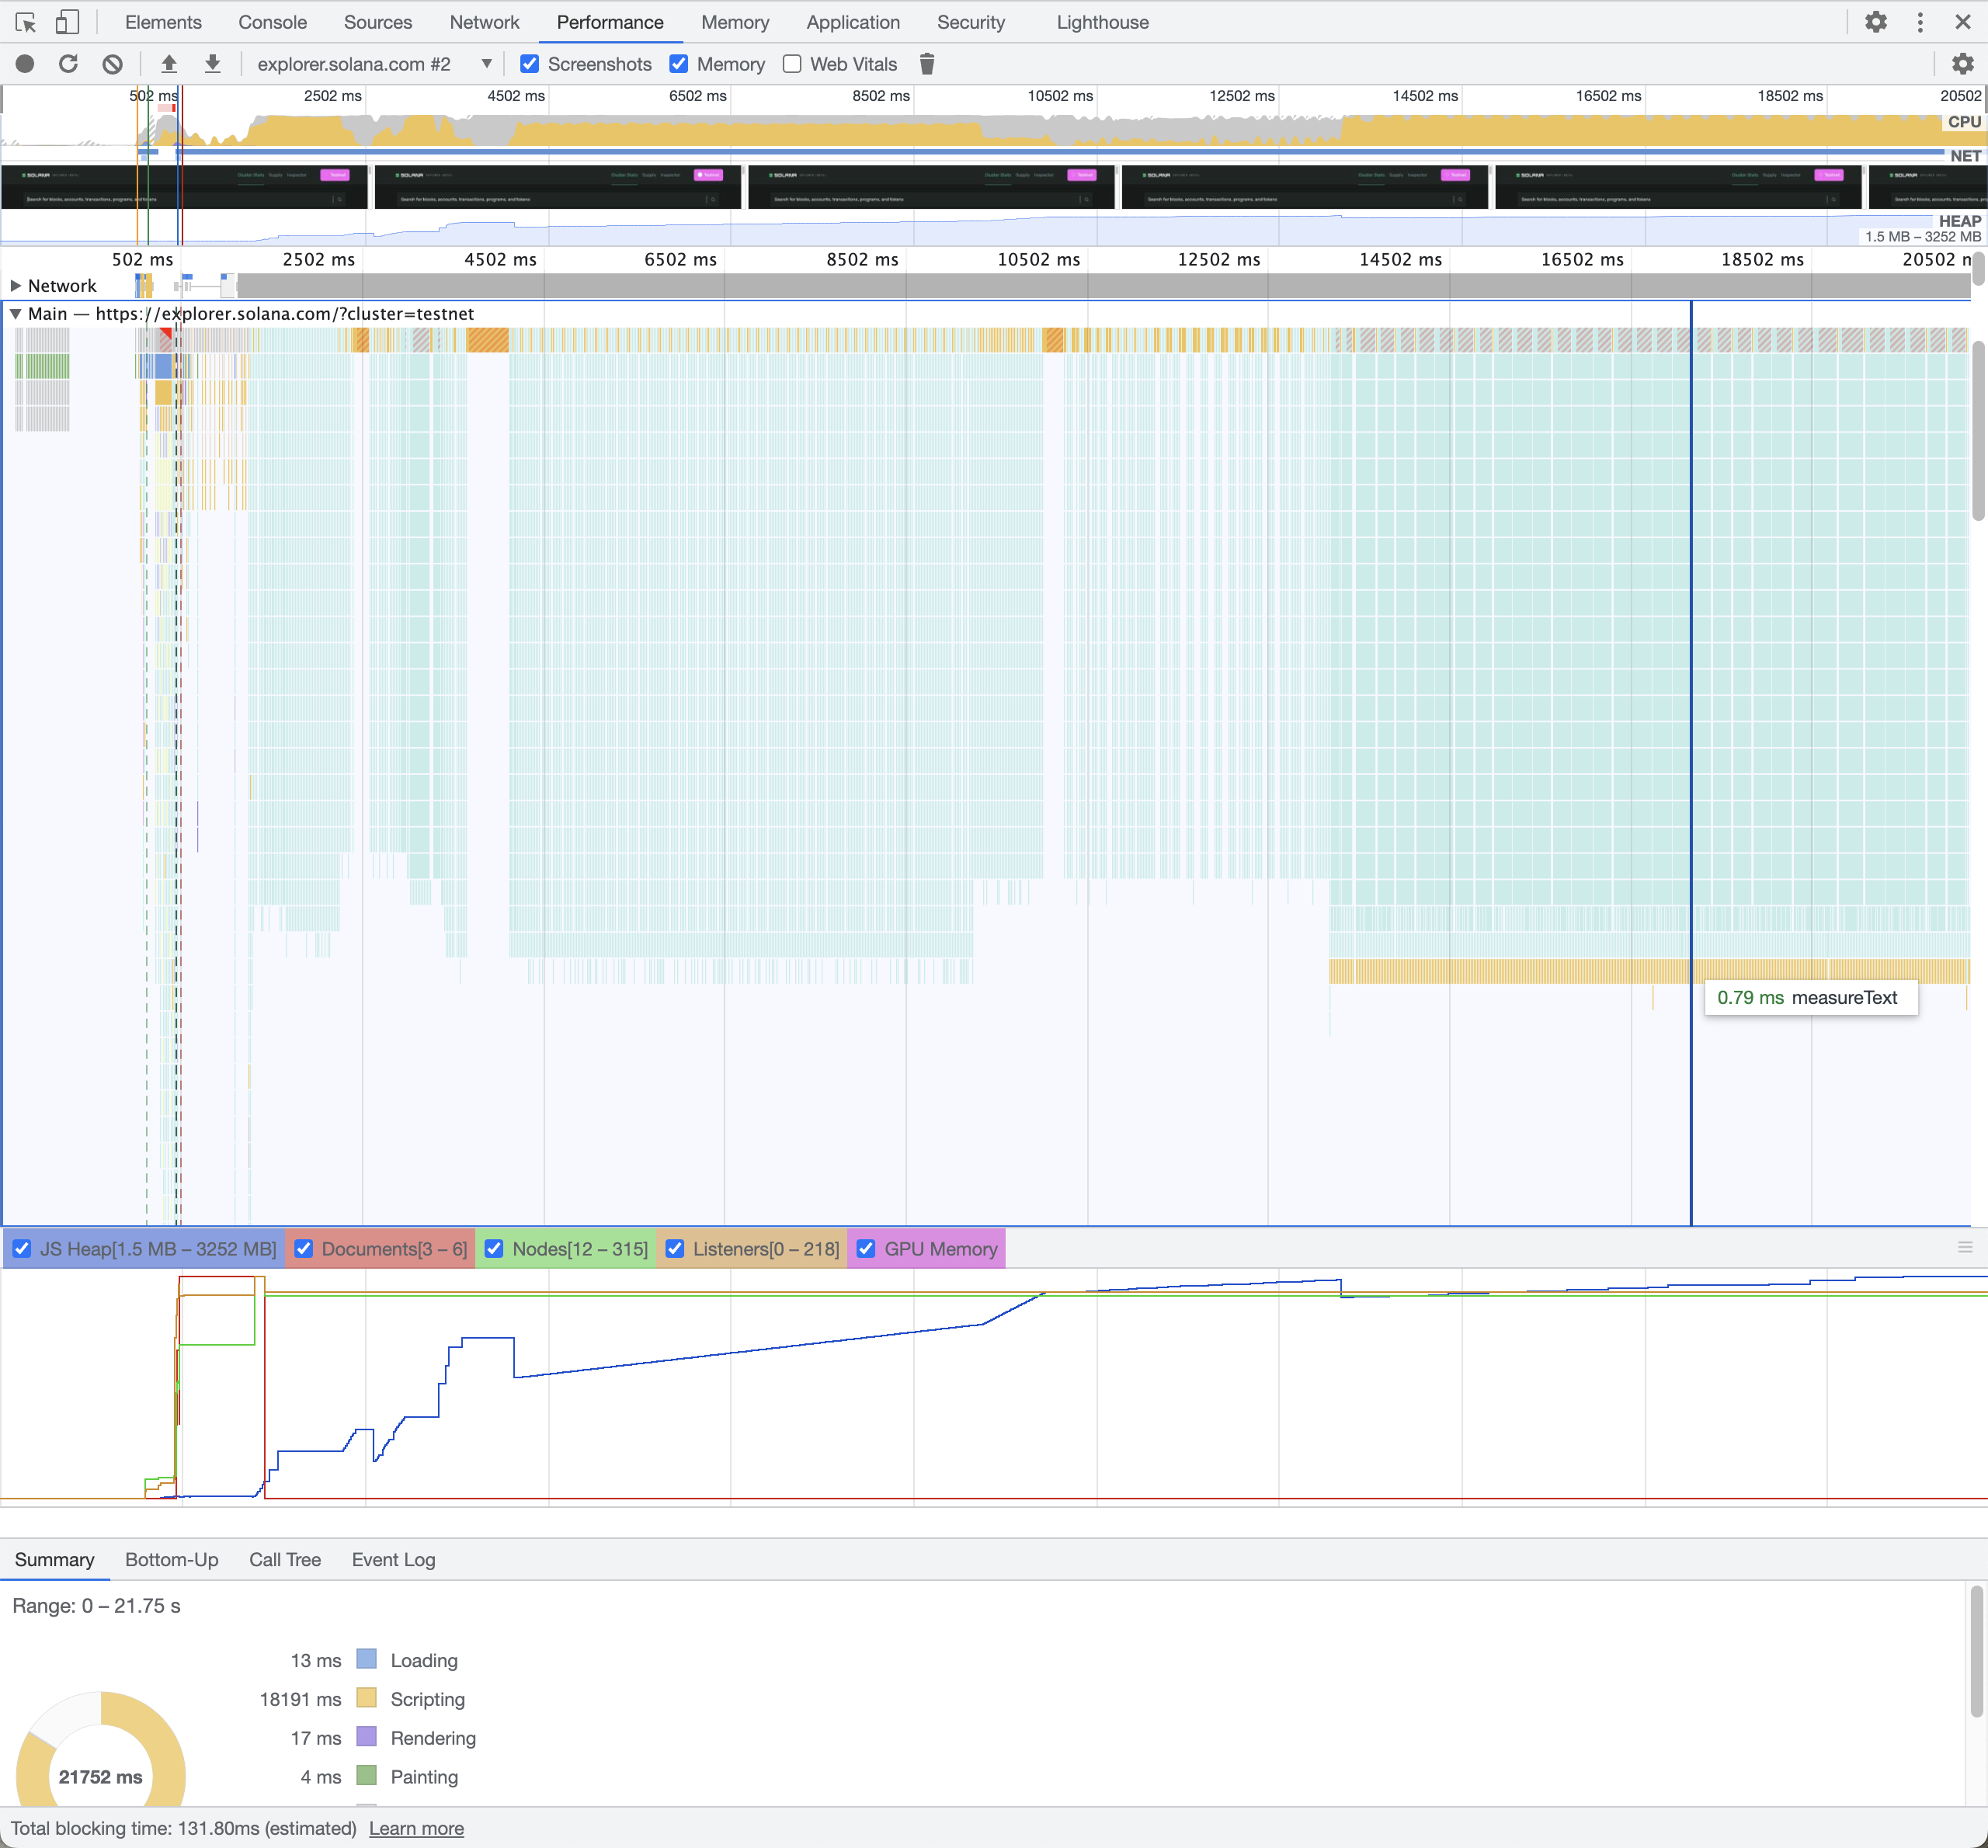The height and width of the screenshot is (1848, 1988).
Task: Activate the inspect element picker icon
Action: pos(26,22)
